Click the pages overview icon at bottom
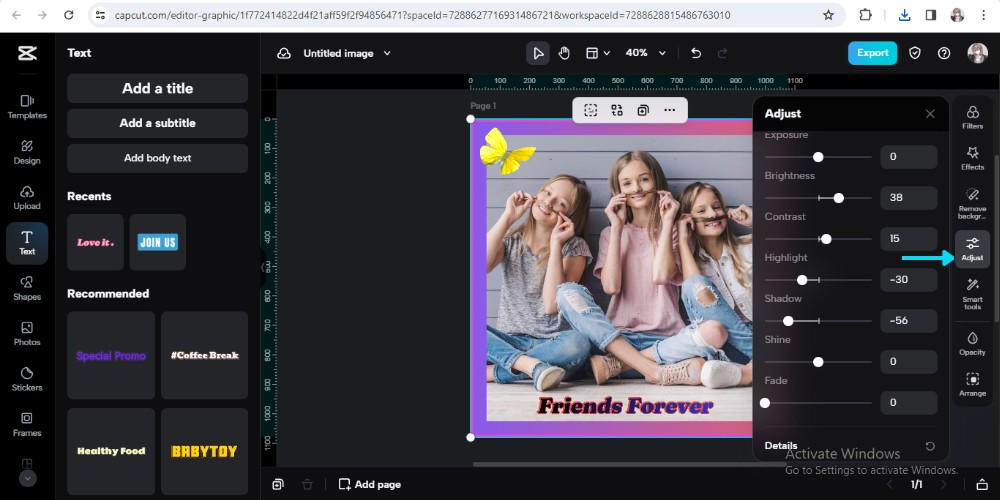The width and height of the screenshot is (1000, 500). tap(277, 485)
